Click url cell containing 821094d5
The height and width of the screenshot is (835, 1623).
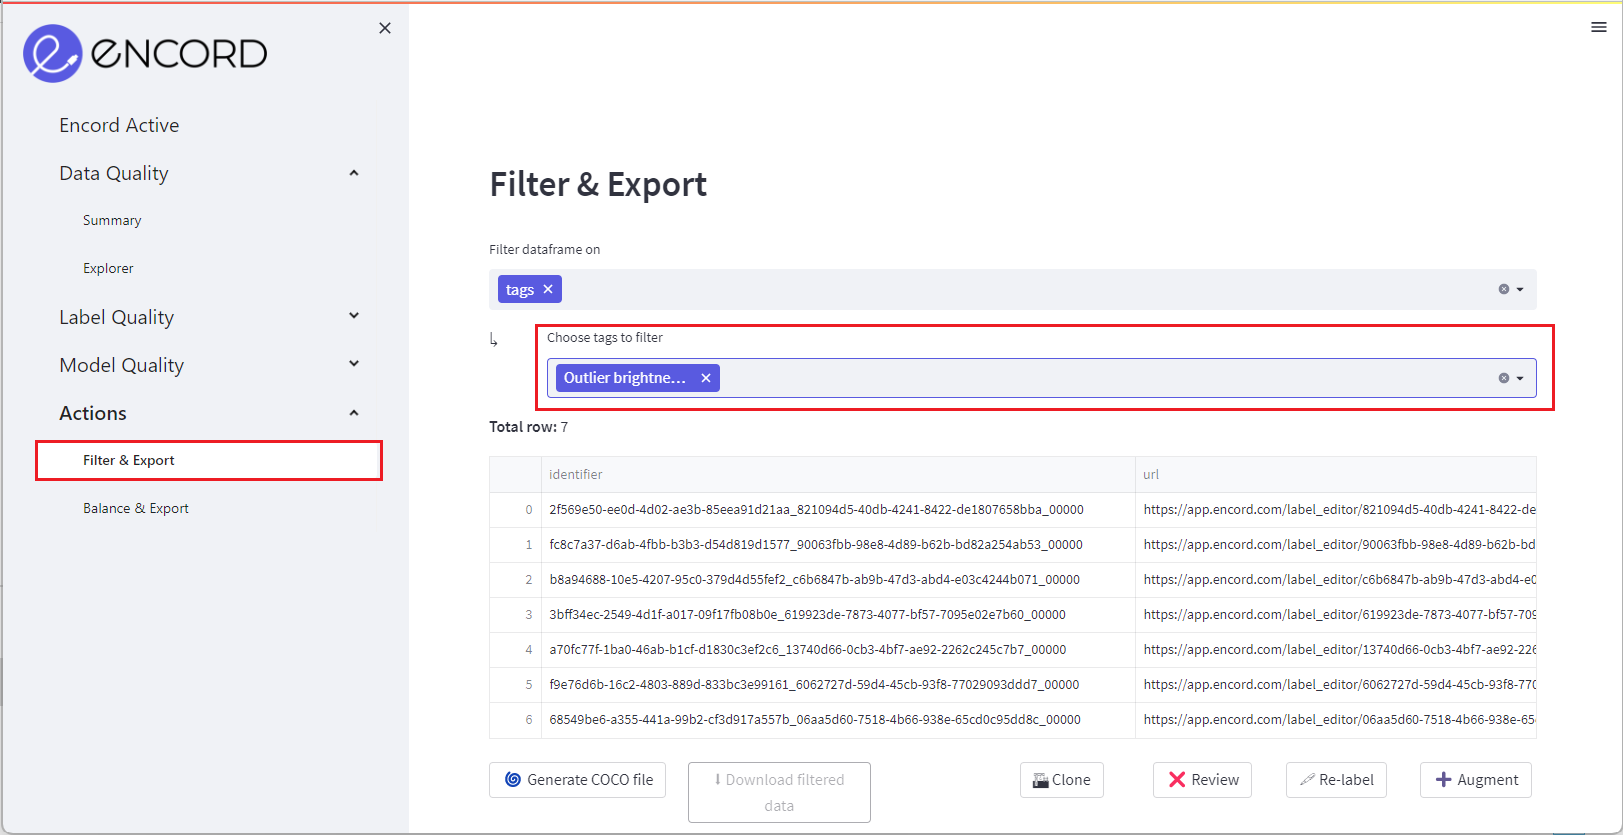pos(1336,510)
